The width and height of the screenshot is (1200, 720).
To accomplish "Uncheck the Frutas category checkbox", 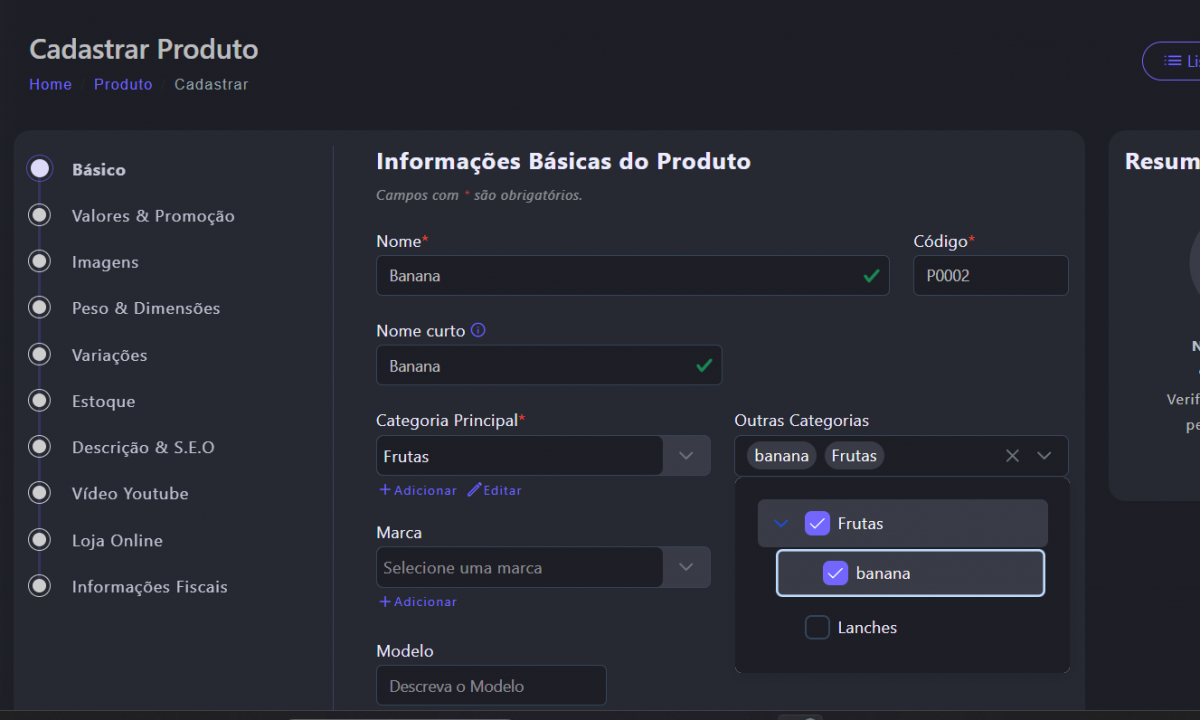I will pos(817,523).
